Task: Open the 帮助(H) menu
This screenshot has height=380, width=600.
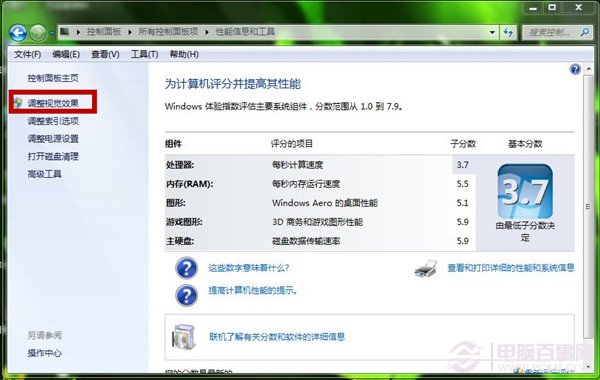Action: coord(184,54)
